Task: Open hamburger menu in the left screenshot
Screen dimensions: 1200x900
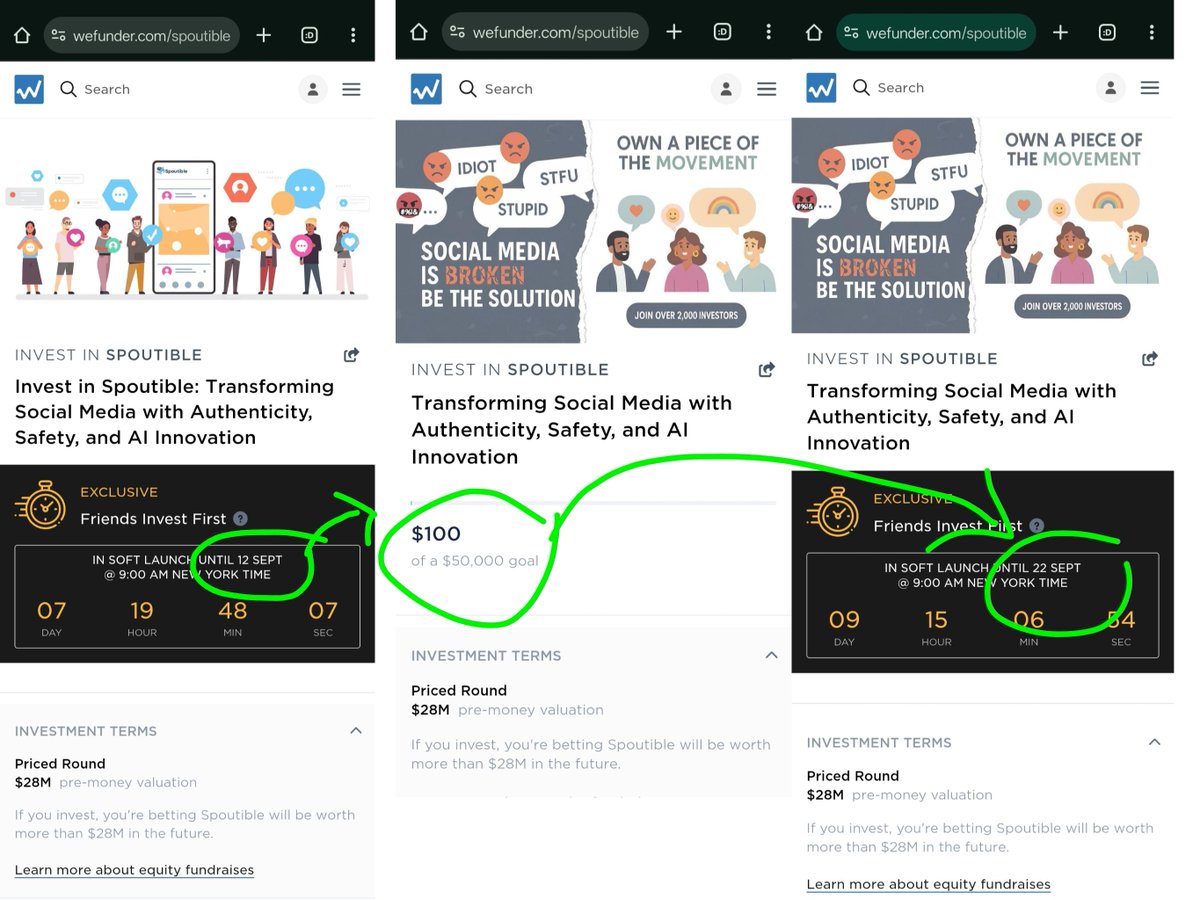Action: [x=351, y=89]
